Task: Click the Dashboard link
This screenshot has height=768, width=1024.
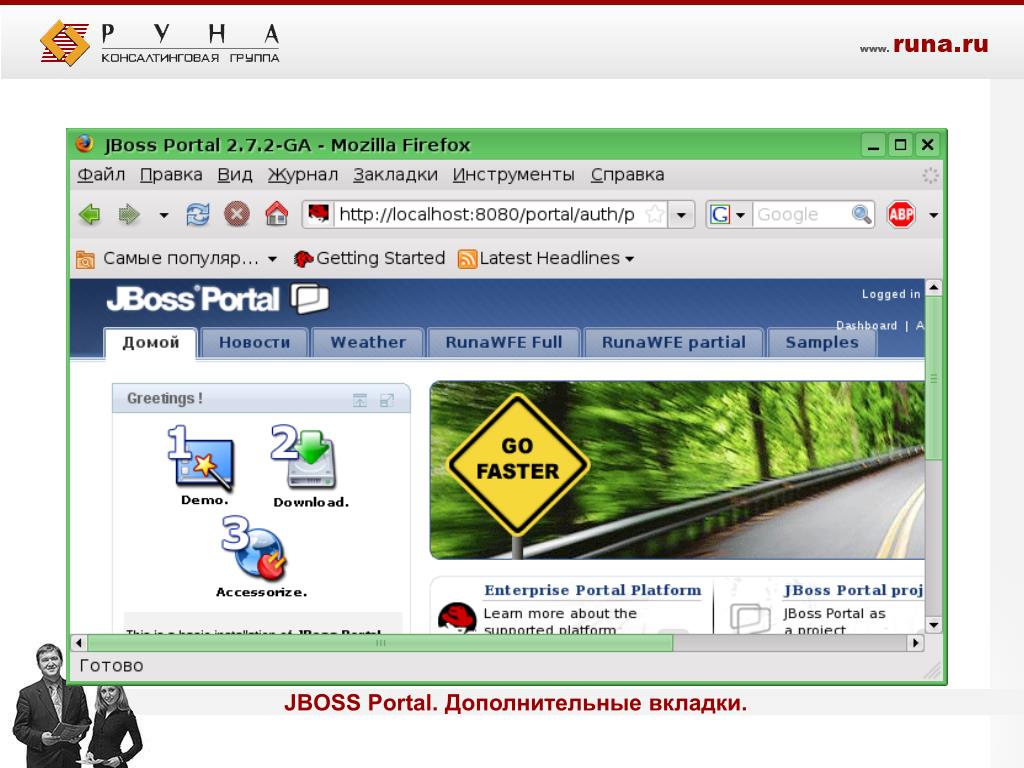Action: point(866,325)
